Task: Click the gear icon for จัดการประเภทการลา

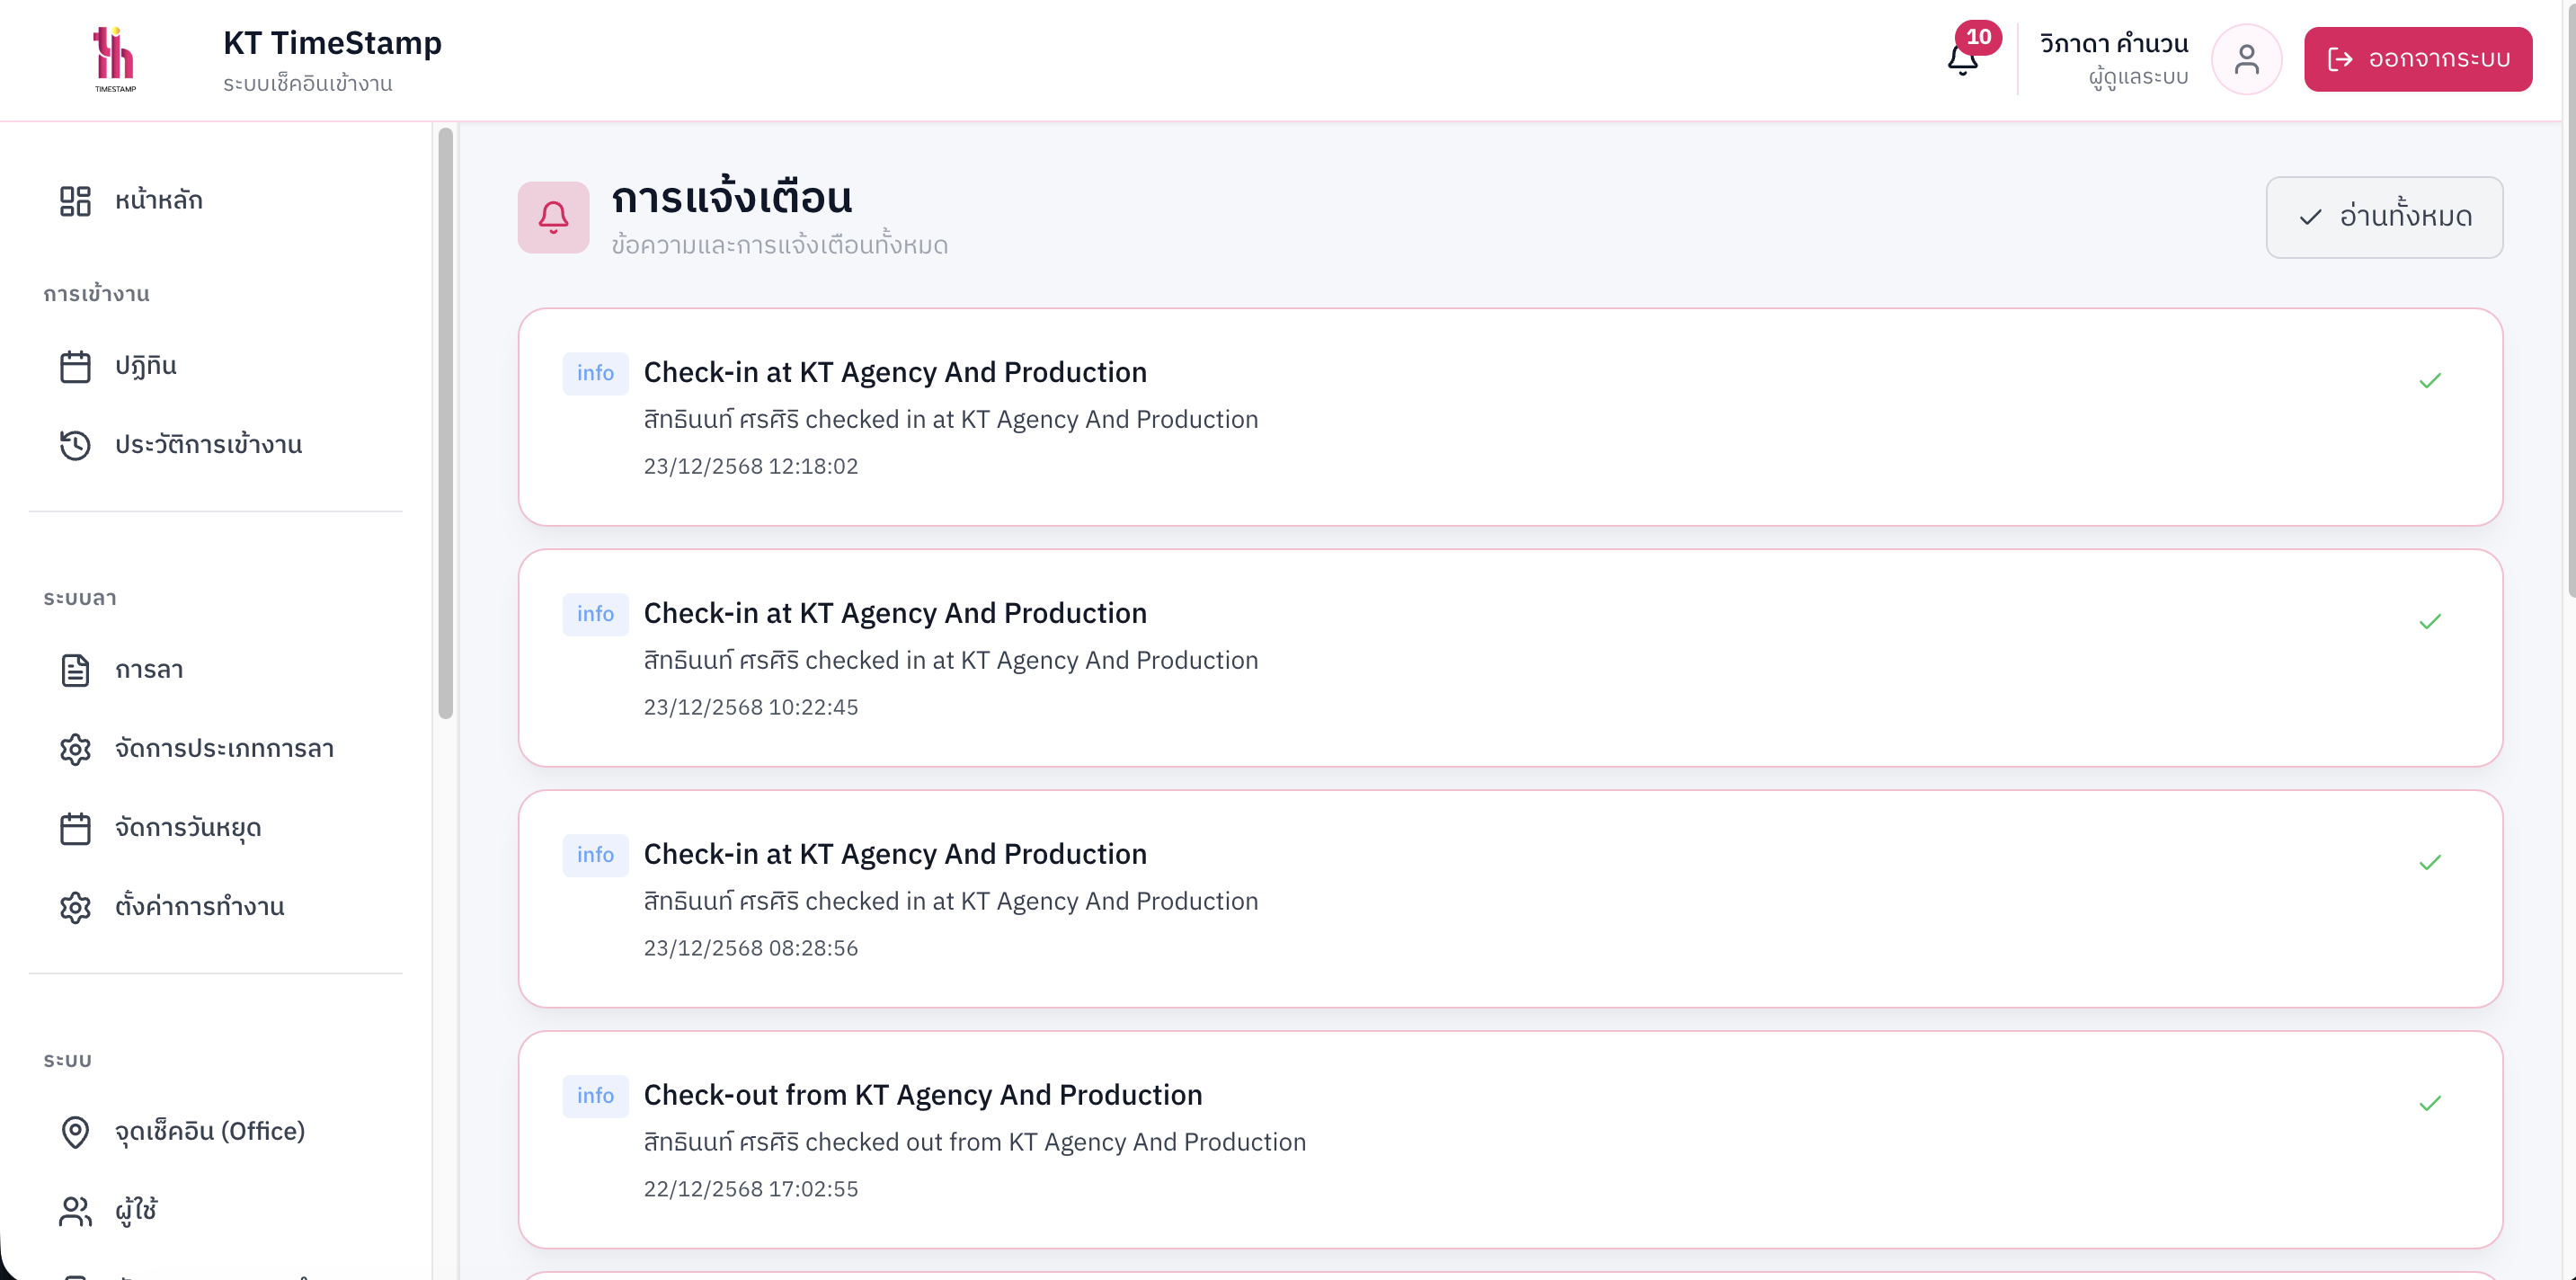Action: coord(75,749)
